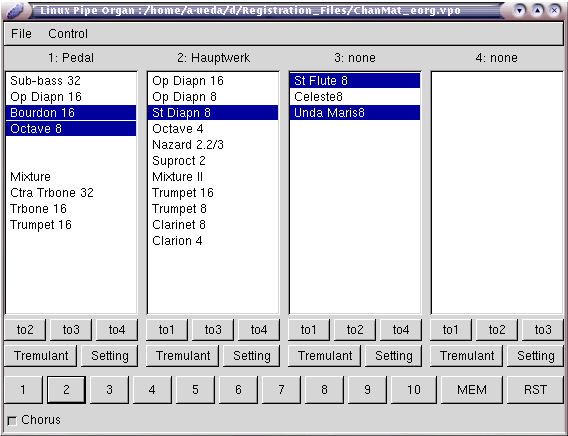Screen dimensions: 568x436
Task: Select combination preset 5
Action: 195,390
